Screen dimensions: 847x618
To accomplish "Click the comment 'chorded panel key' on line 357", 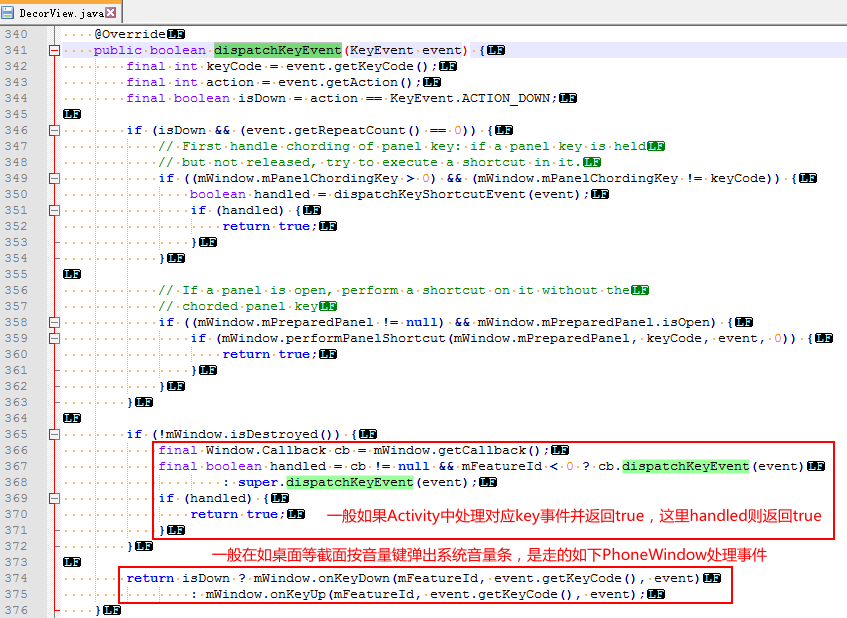I will pos(250,306).
